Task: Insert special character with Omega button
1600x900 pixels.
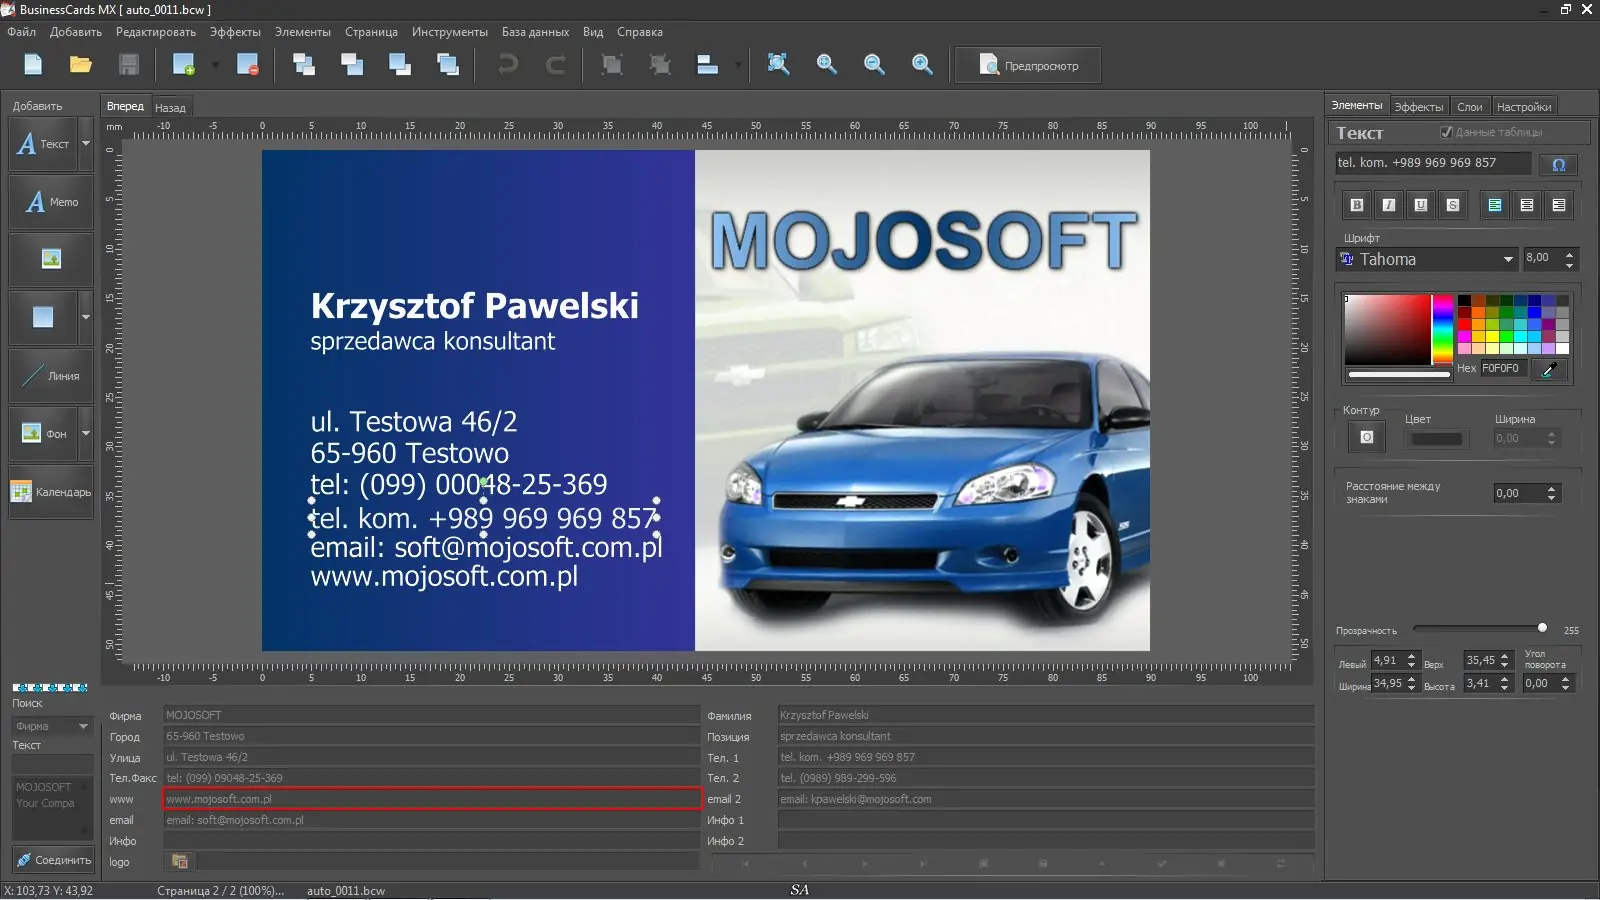Action: pyautogui.click(x=1558, y=165)
